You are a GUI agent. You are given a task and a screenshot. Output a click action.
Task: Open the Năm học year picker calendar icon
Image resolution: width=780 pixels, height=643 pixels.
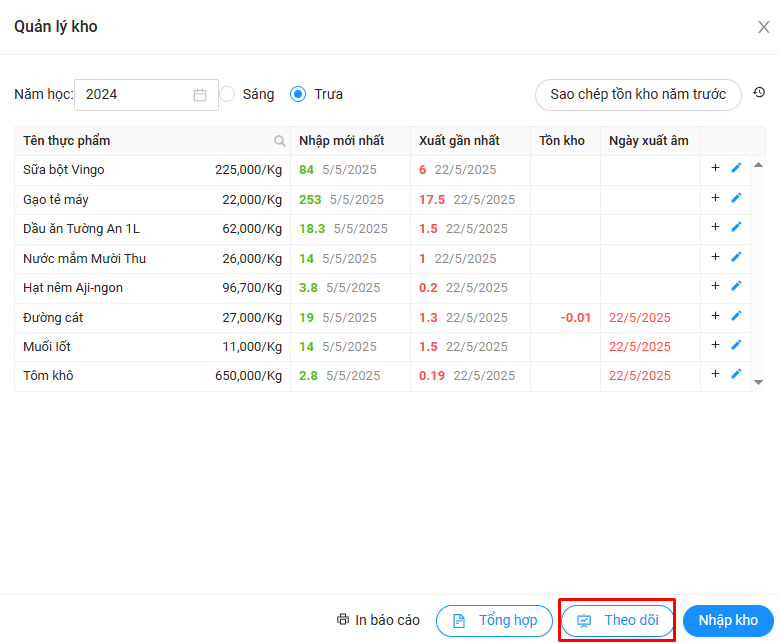point(200,95)
